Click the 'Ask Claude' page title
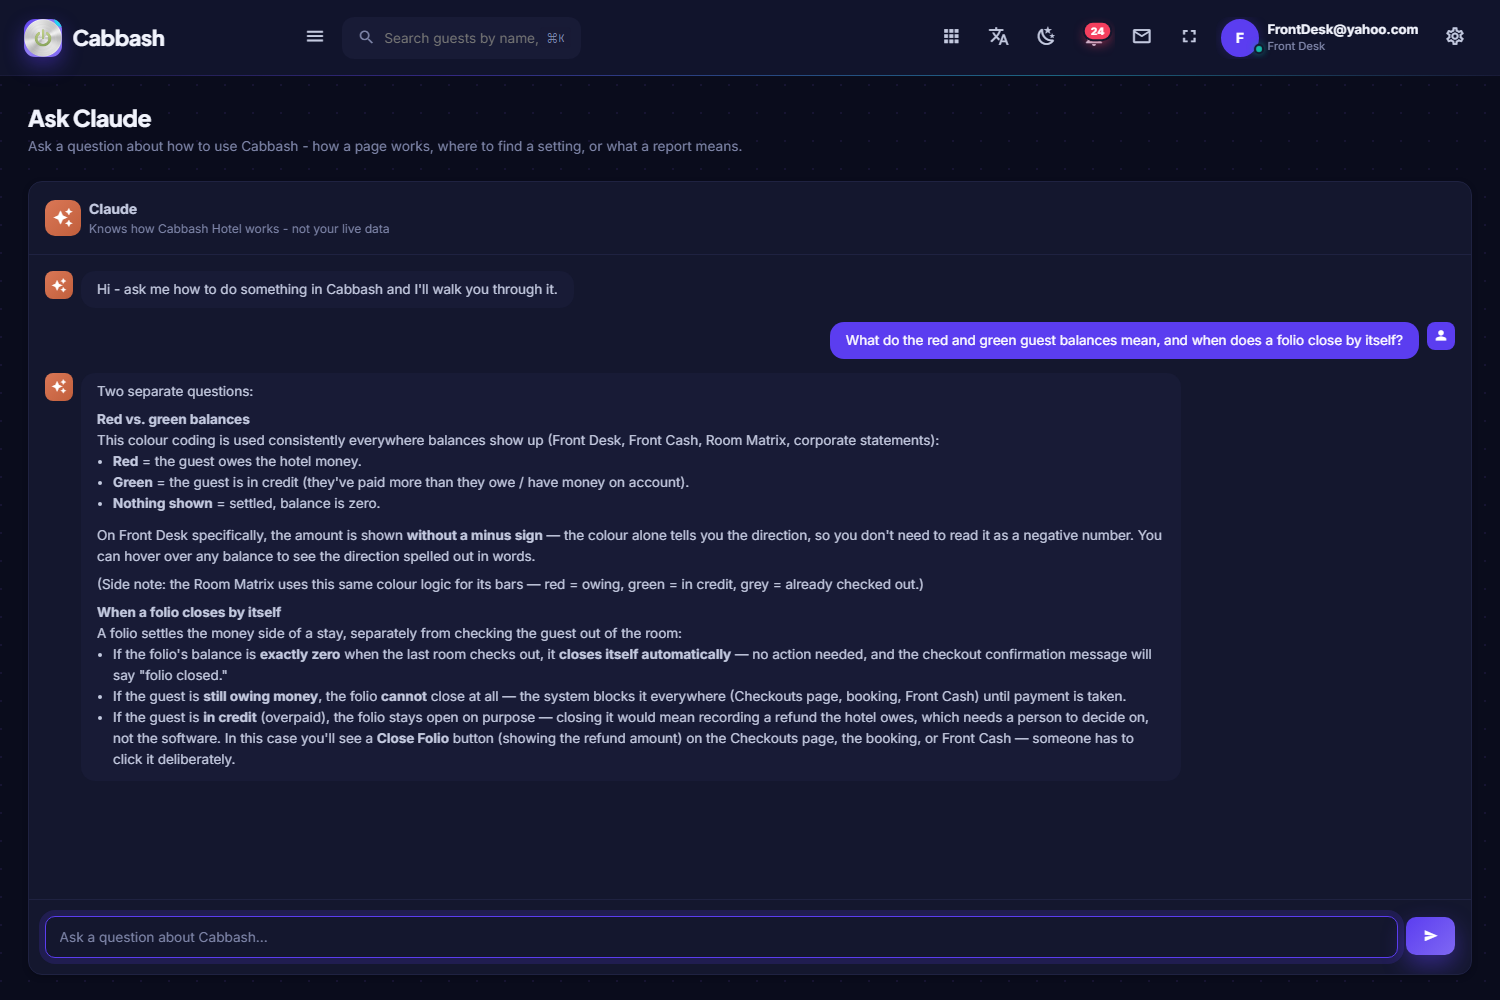This screenshot has height=1000, width=1500. [90, 119]
